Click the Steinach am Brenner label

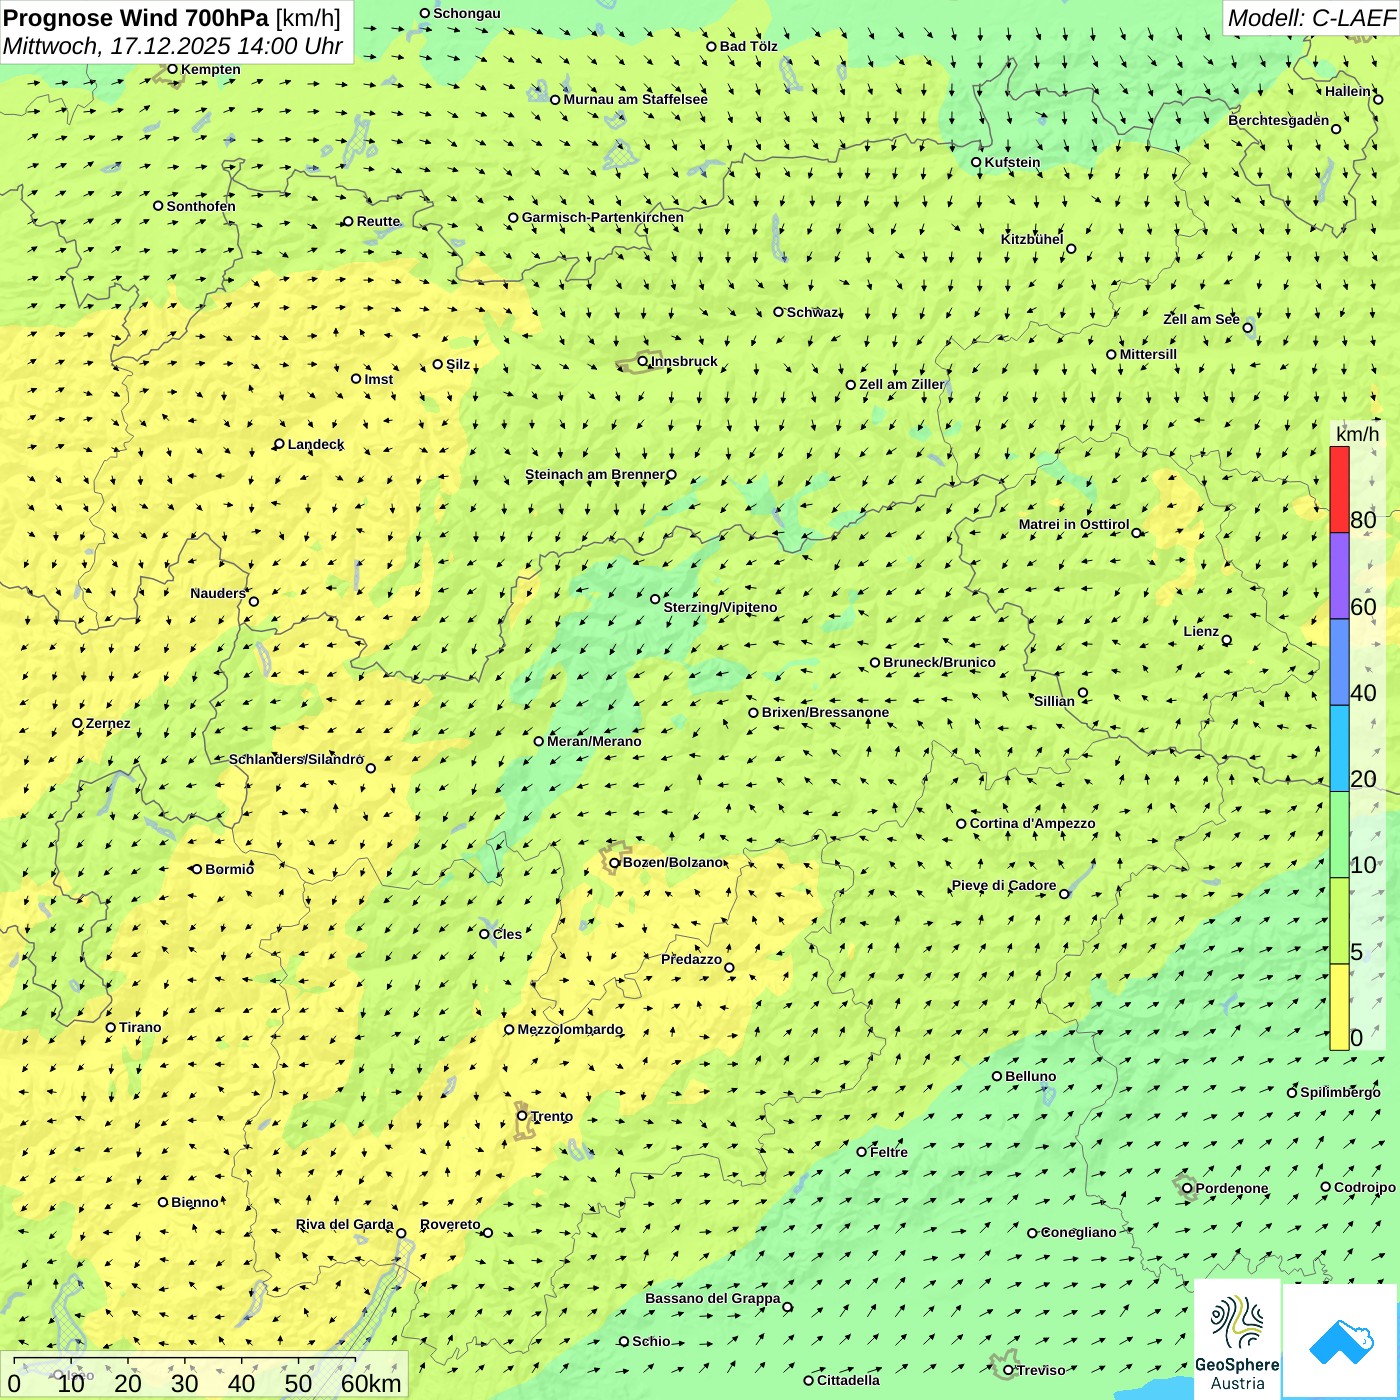click(x=594, y=474)
